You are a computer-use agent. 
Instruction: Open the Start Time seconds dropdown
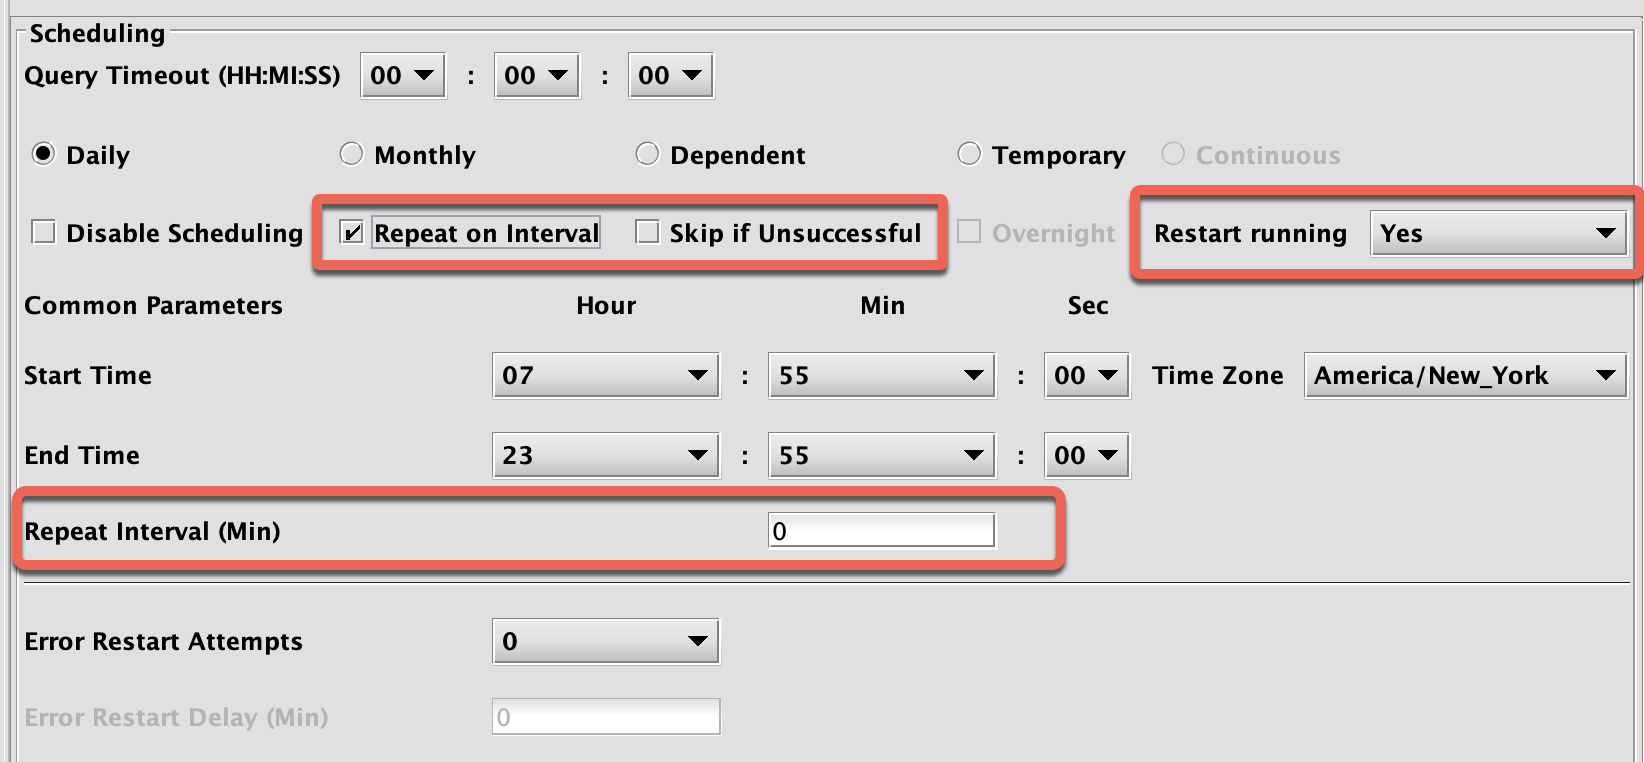pos(1086,375)
